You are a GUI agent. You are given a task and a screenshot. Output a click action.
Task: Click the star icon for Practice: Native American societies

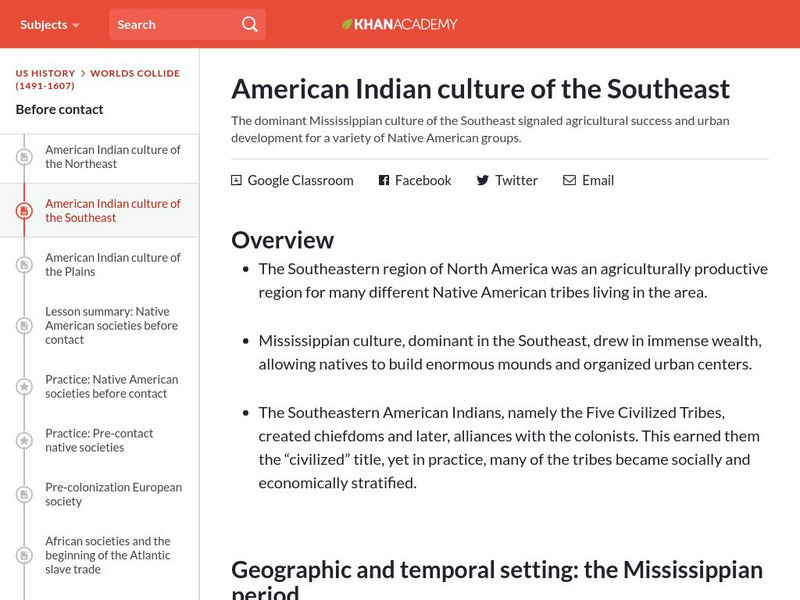(x=24, y=387)
